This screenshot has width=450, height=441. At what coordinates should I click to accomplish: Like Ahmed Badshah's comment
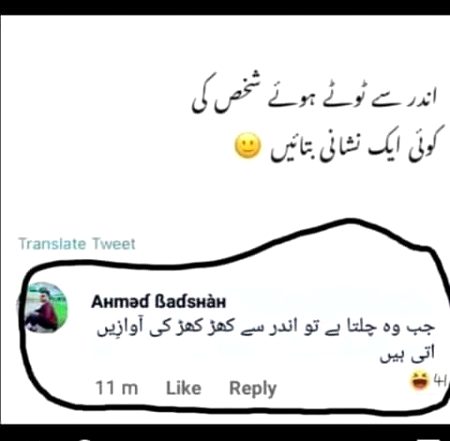[184, 388]
